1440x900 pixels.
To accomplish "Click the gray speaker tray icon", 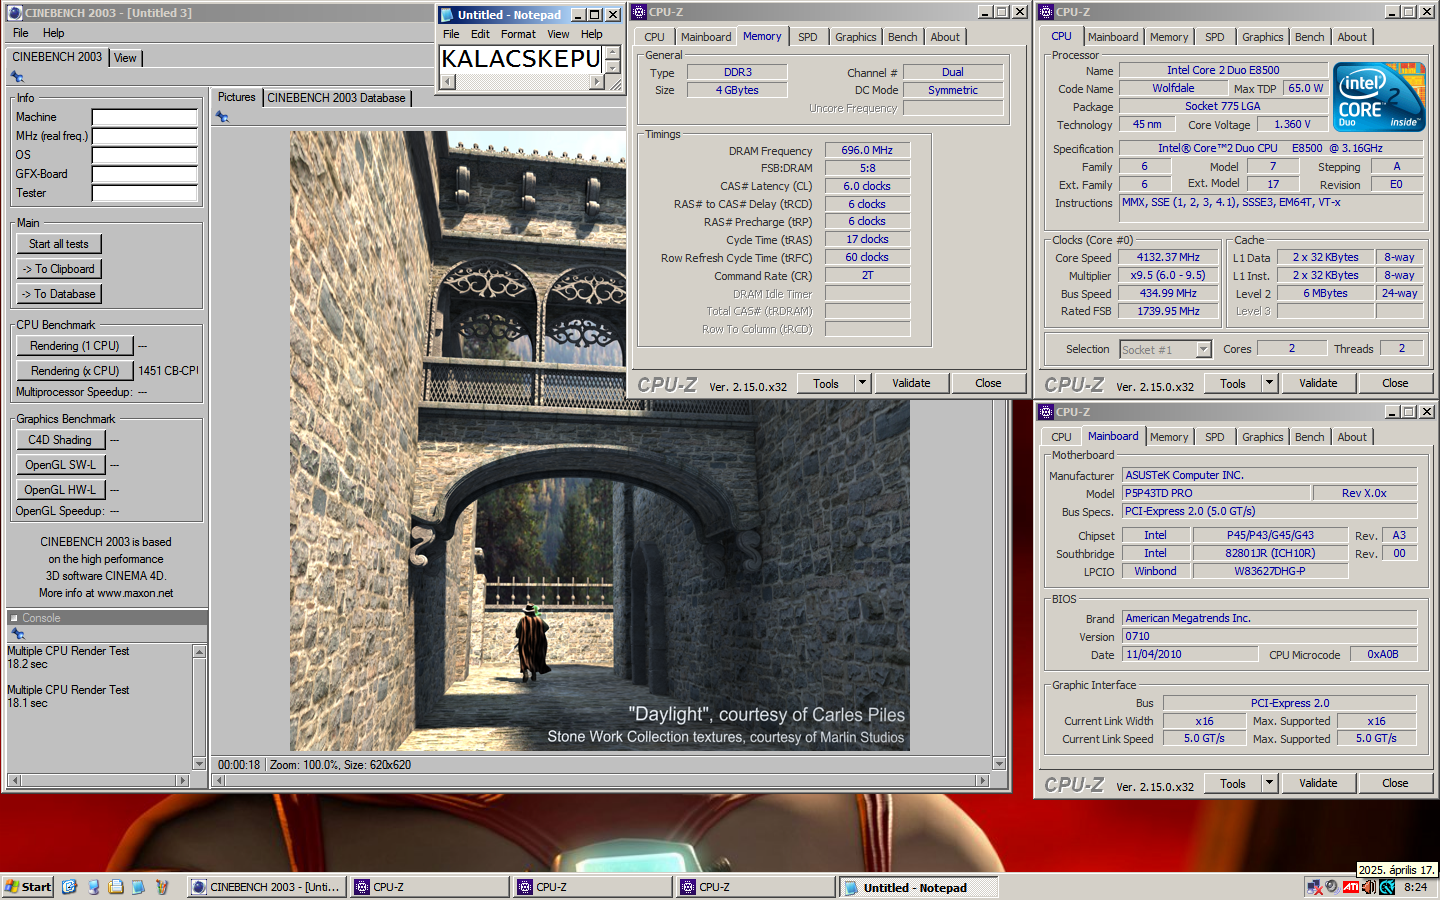I will point(1332,887).
